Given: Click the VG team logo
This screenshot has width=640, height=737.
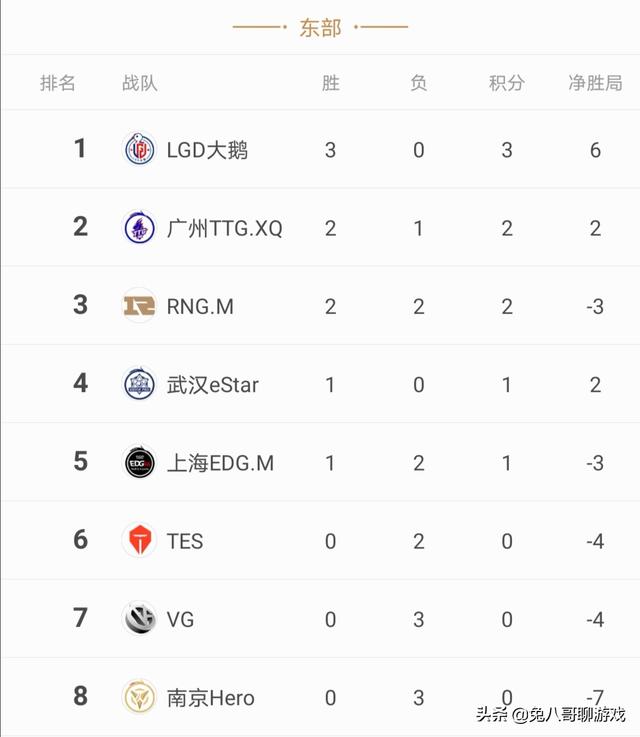Looking at the screenshot, I should click(x=139, y=619).
